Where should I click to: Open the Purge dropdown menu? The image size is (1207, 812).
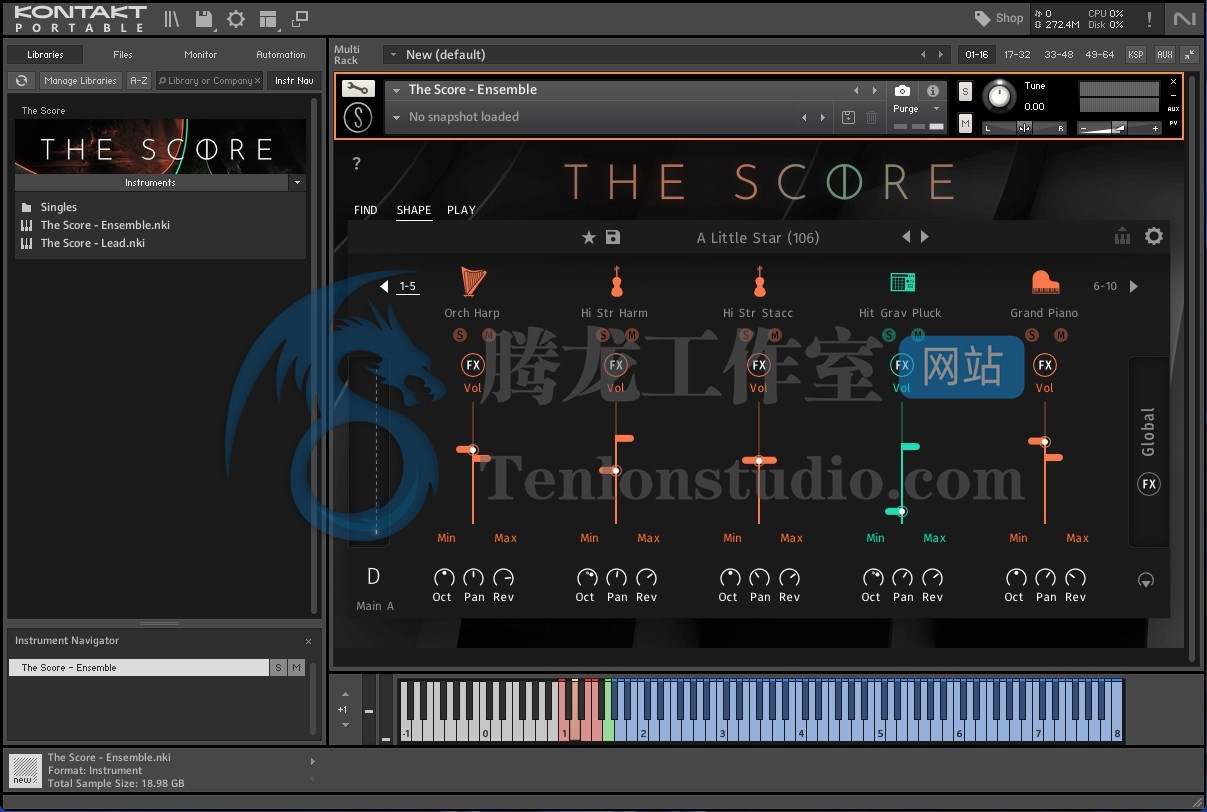[936, 109]
